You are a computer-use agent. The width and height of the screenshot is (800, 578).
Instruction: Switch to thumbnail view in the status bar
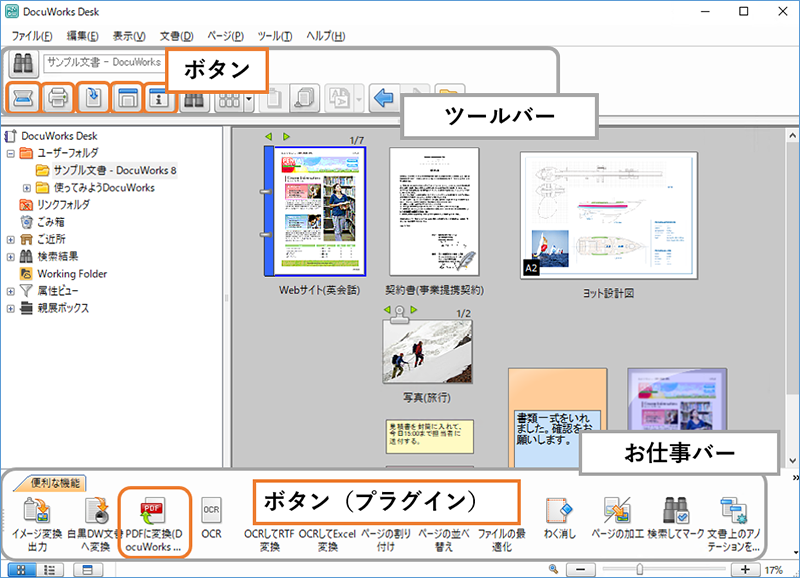(x=21, y=570)
